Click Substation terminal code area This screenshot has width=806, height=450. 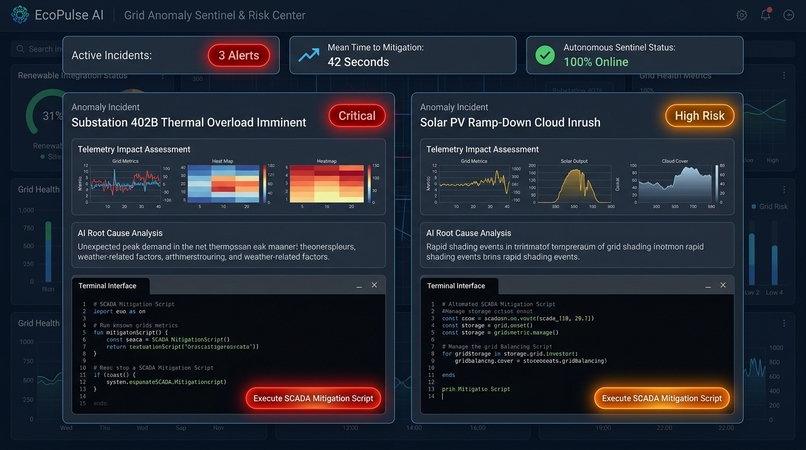229,354
